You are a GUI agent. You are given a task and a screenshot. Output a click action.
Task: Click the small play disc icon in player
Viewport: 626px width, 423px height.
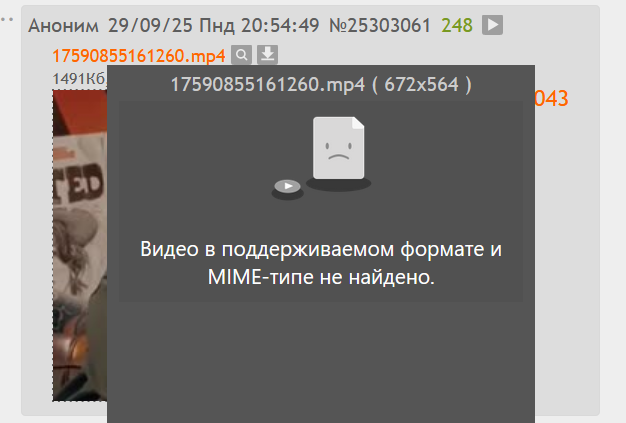[x=287, y=186]
